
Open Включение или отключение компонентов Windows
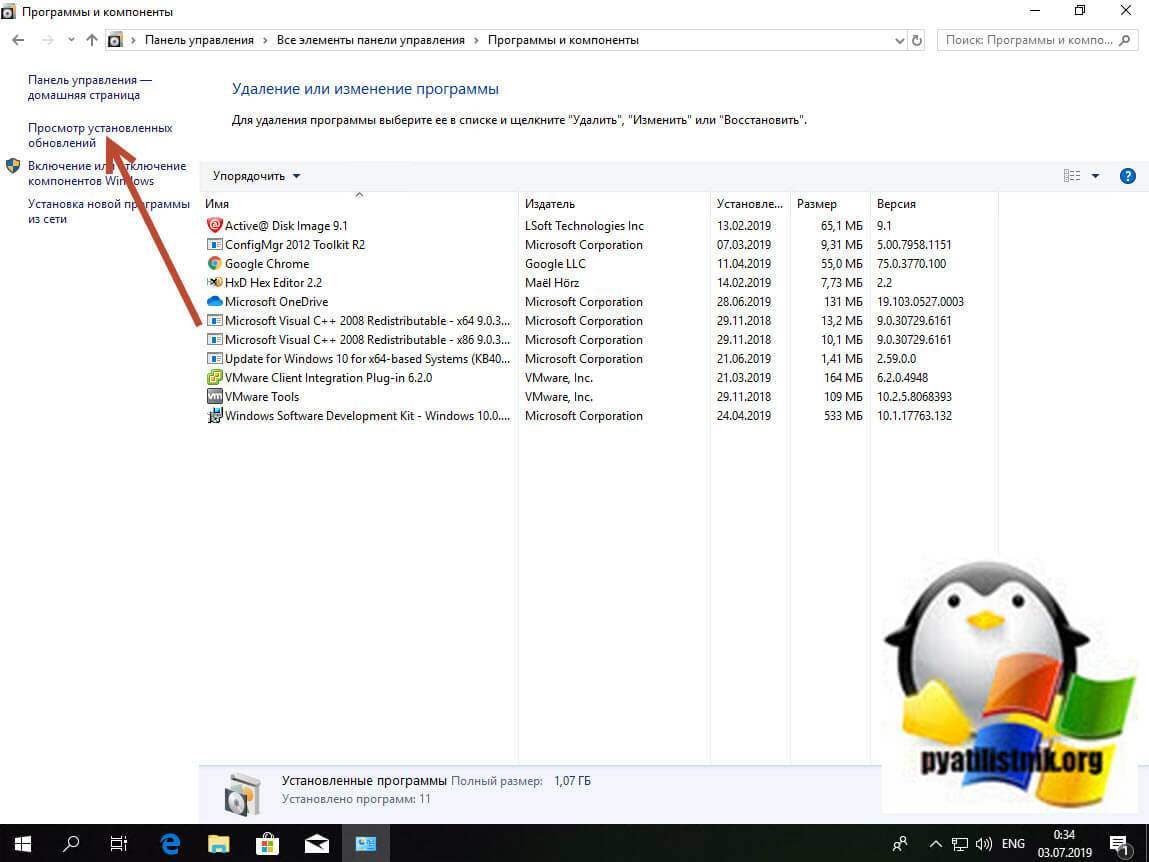pyautogui.click(x=106, y=173)
